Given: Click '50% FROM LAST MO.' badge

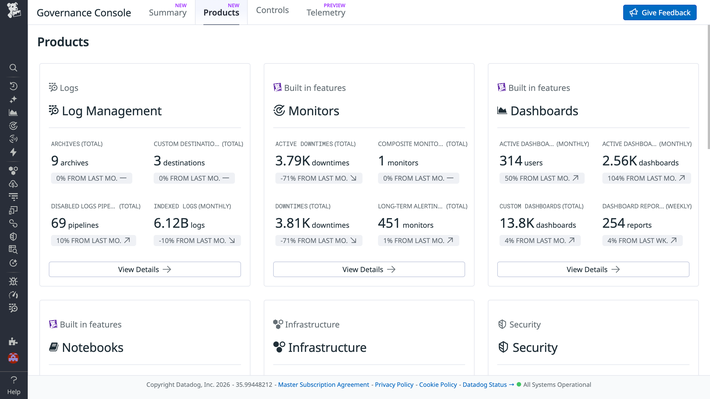Looking at the screenshot, I should click(542, 178).
